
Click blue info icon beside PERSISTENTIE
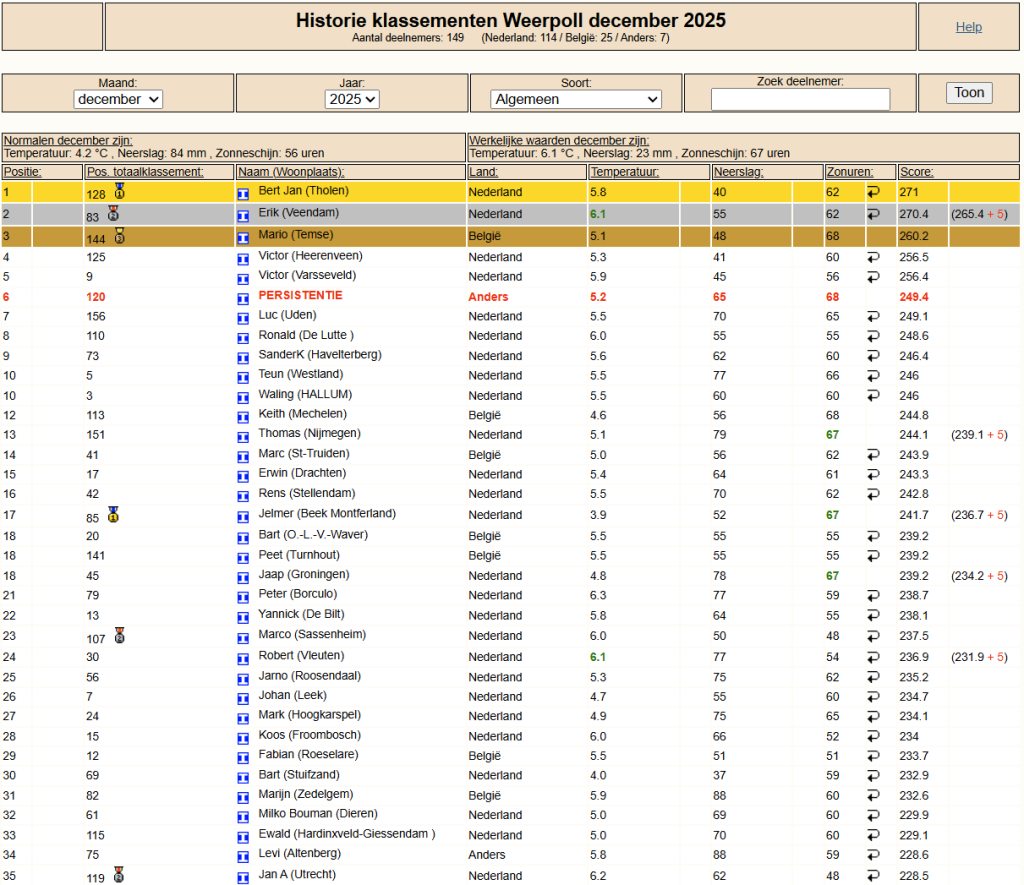pos(243,298)
